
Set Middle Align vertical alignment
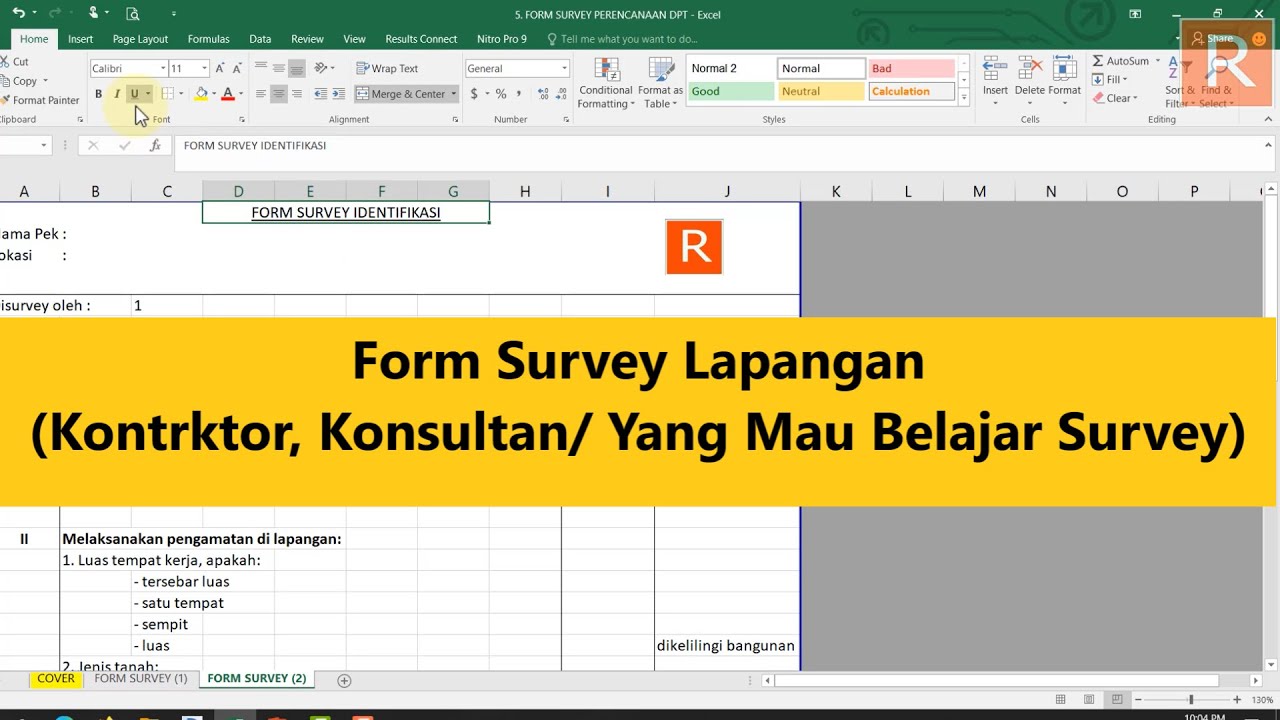279,68
